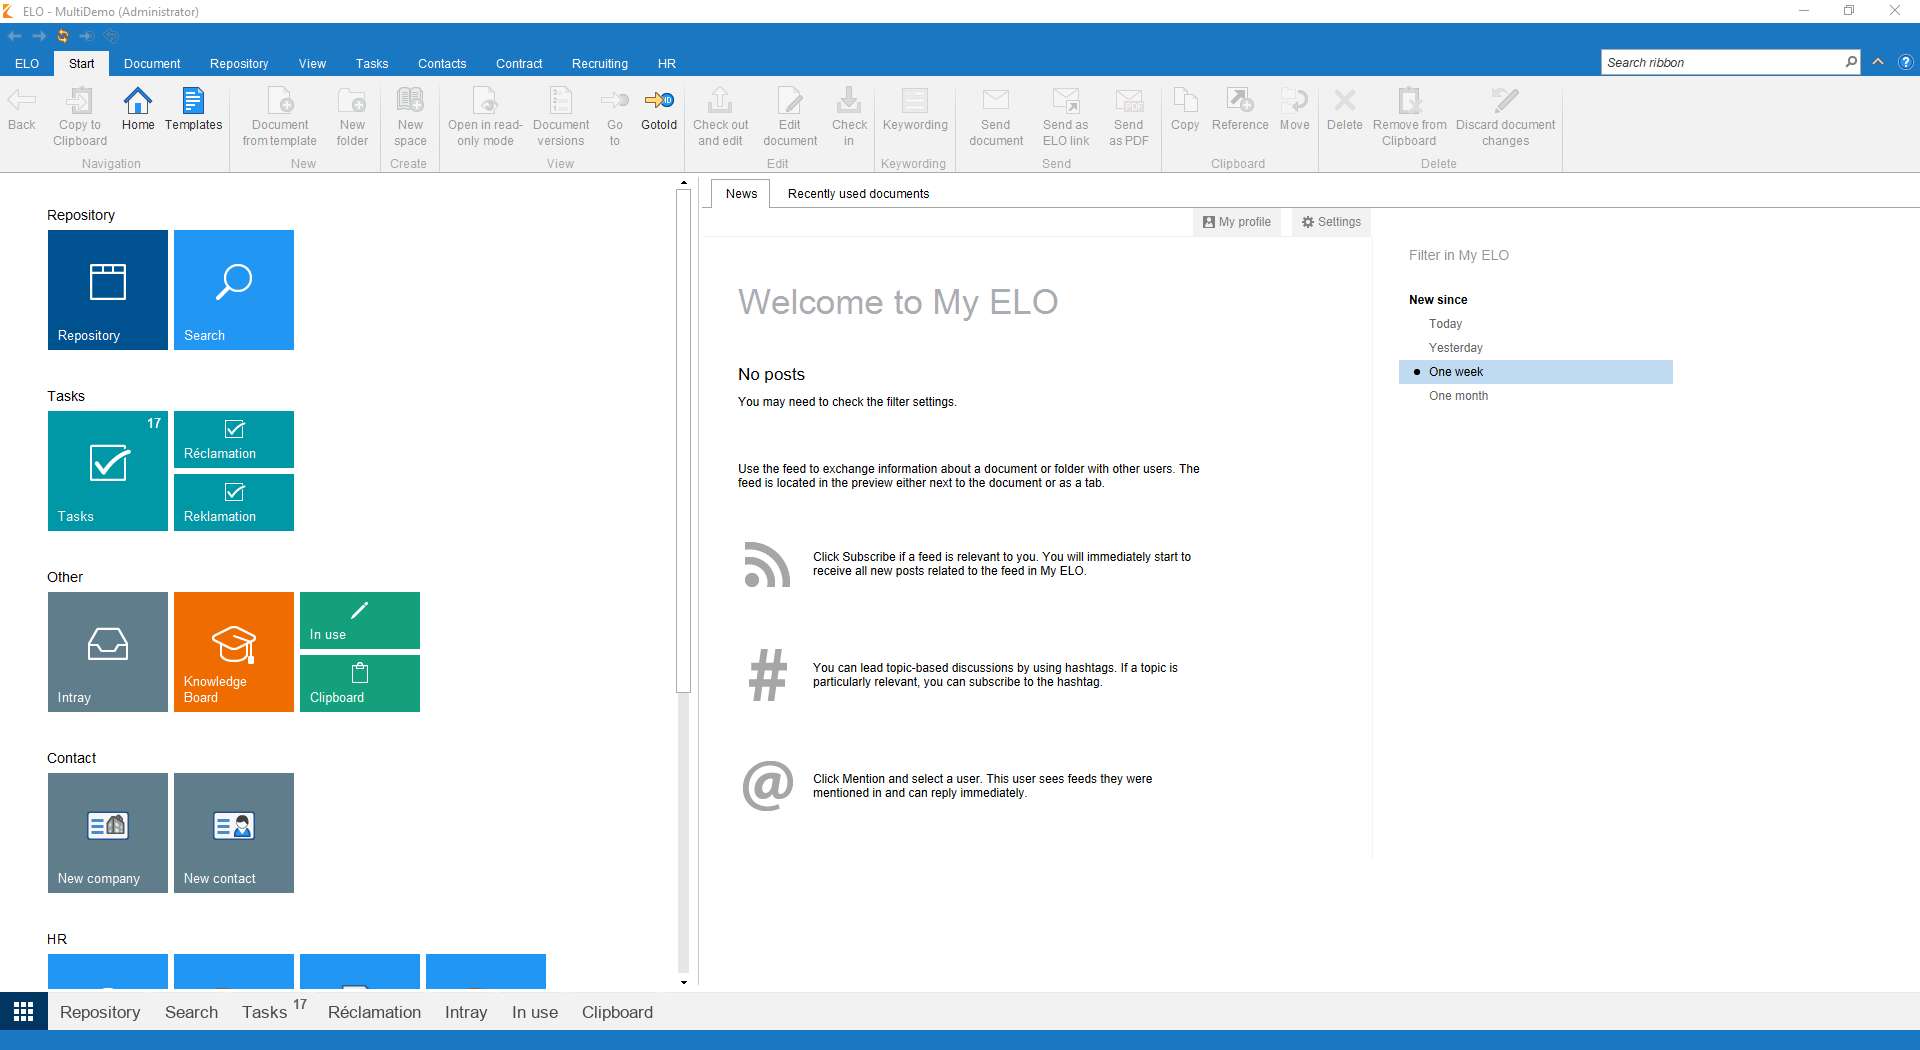Open the Tasks tile showing 17

pyautogui.click(x=107, y=470)
